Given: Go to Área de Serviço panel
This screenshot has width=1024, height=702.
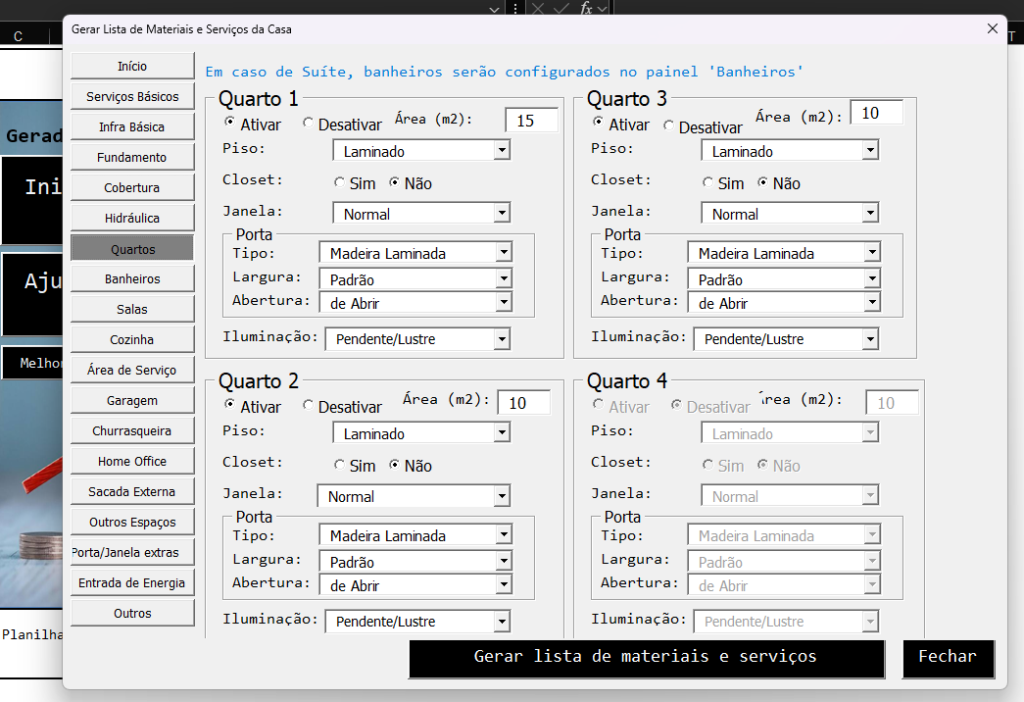Looking at the screenshot, I should [132, 370].
